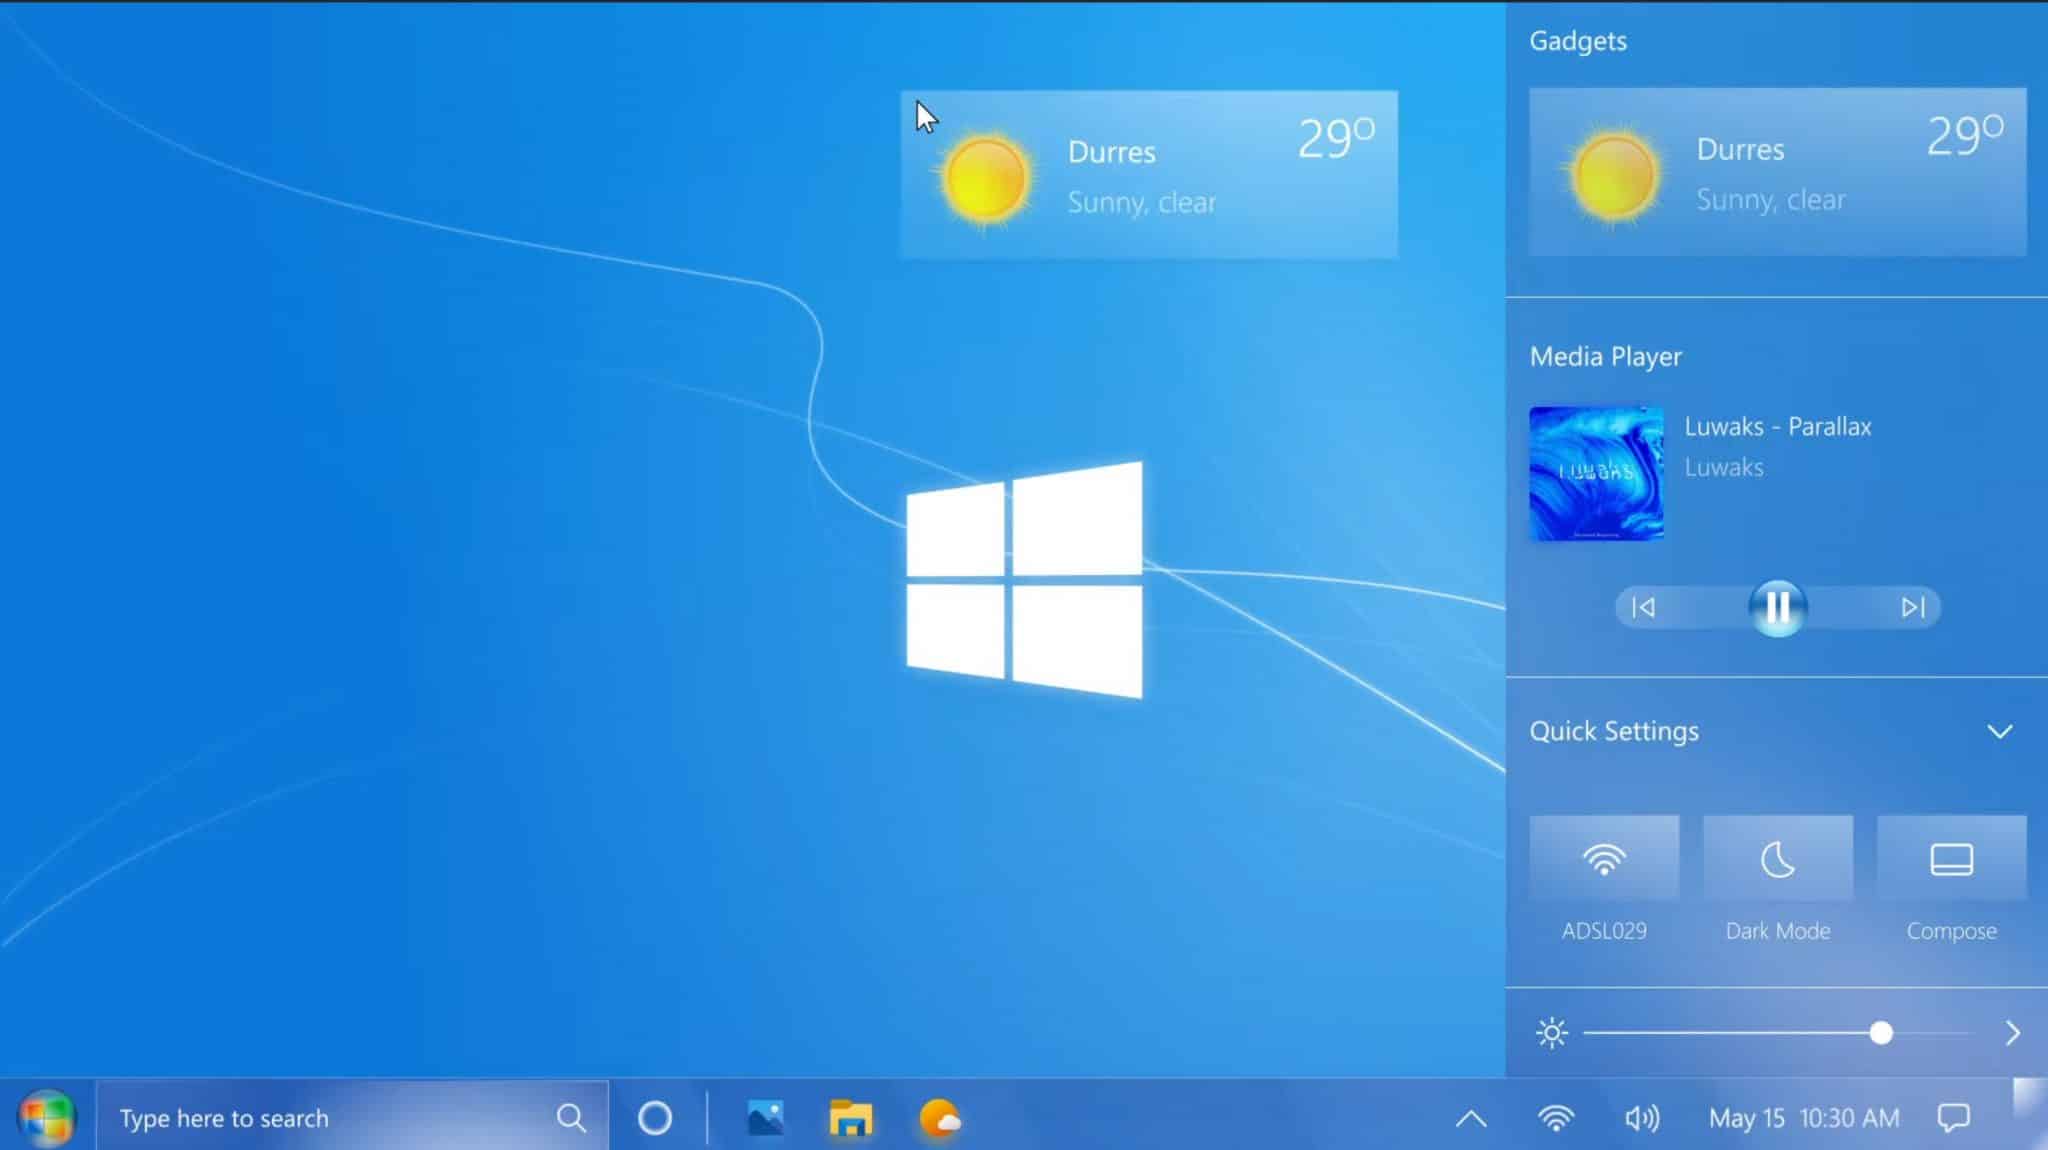The image size is (2048, 1150).
Task: Select the Gadgets panel heading
Action: click(x=1578, y=41)
